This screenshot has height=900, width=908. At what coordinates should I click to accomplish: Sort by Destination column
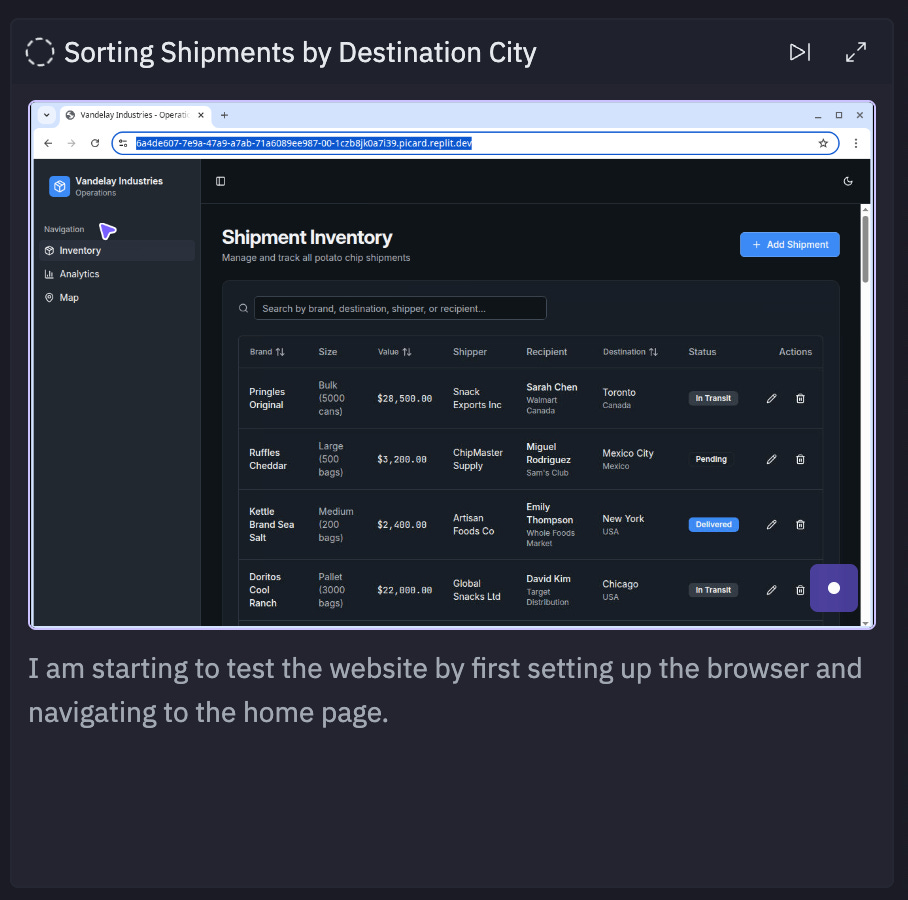click(630, 352)
